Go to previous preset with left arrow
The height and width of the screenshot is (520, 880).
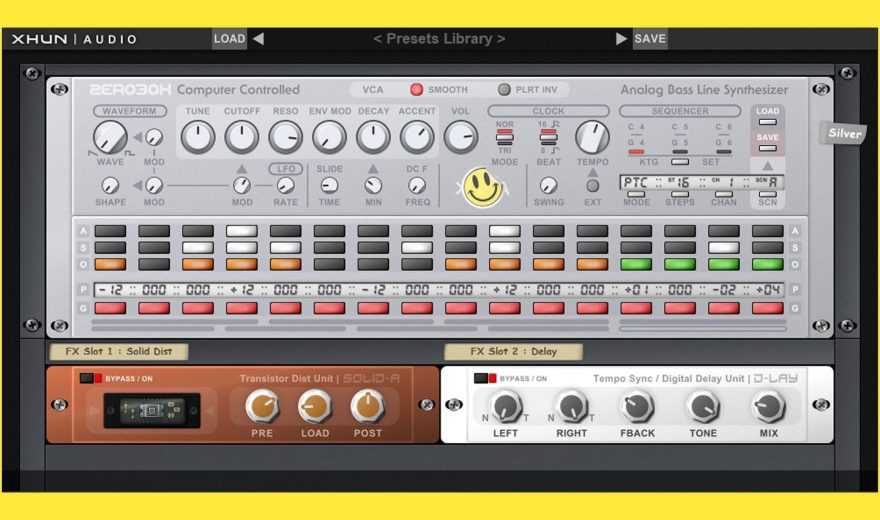click(x=258, y=39)
